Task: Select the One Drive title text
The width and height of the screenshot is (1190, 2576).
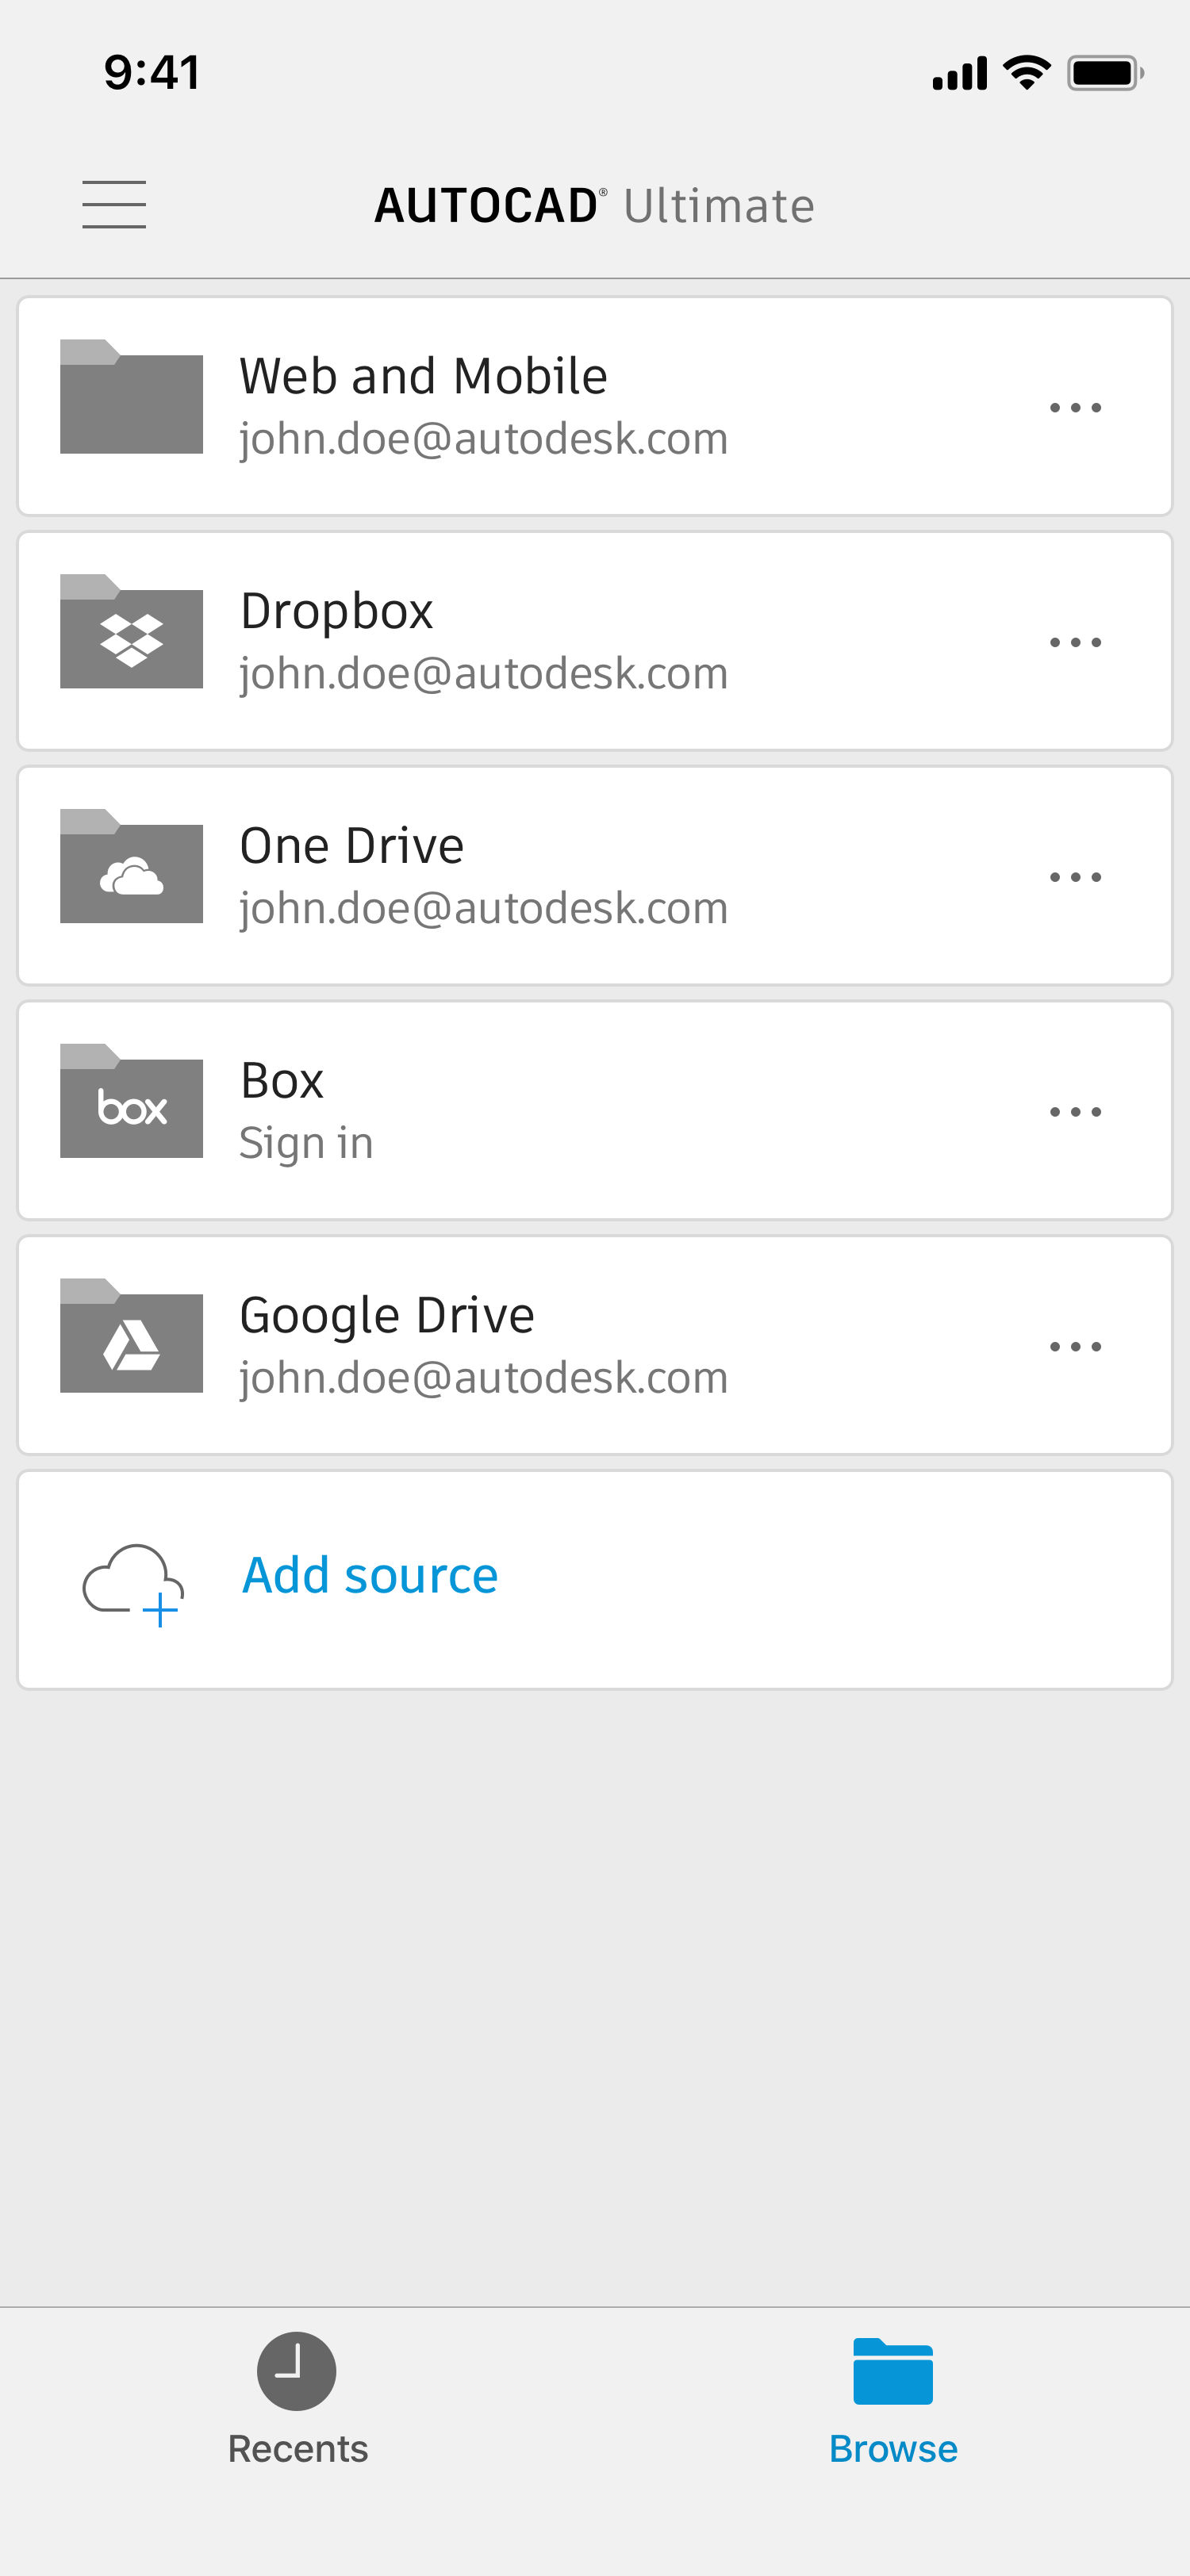Action: coord(351,846)
